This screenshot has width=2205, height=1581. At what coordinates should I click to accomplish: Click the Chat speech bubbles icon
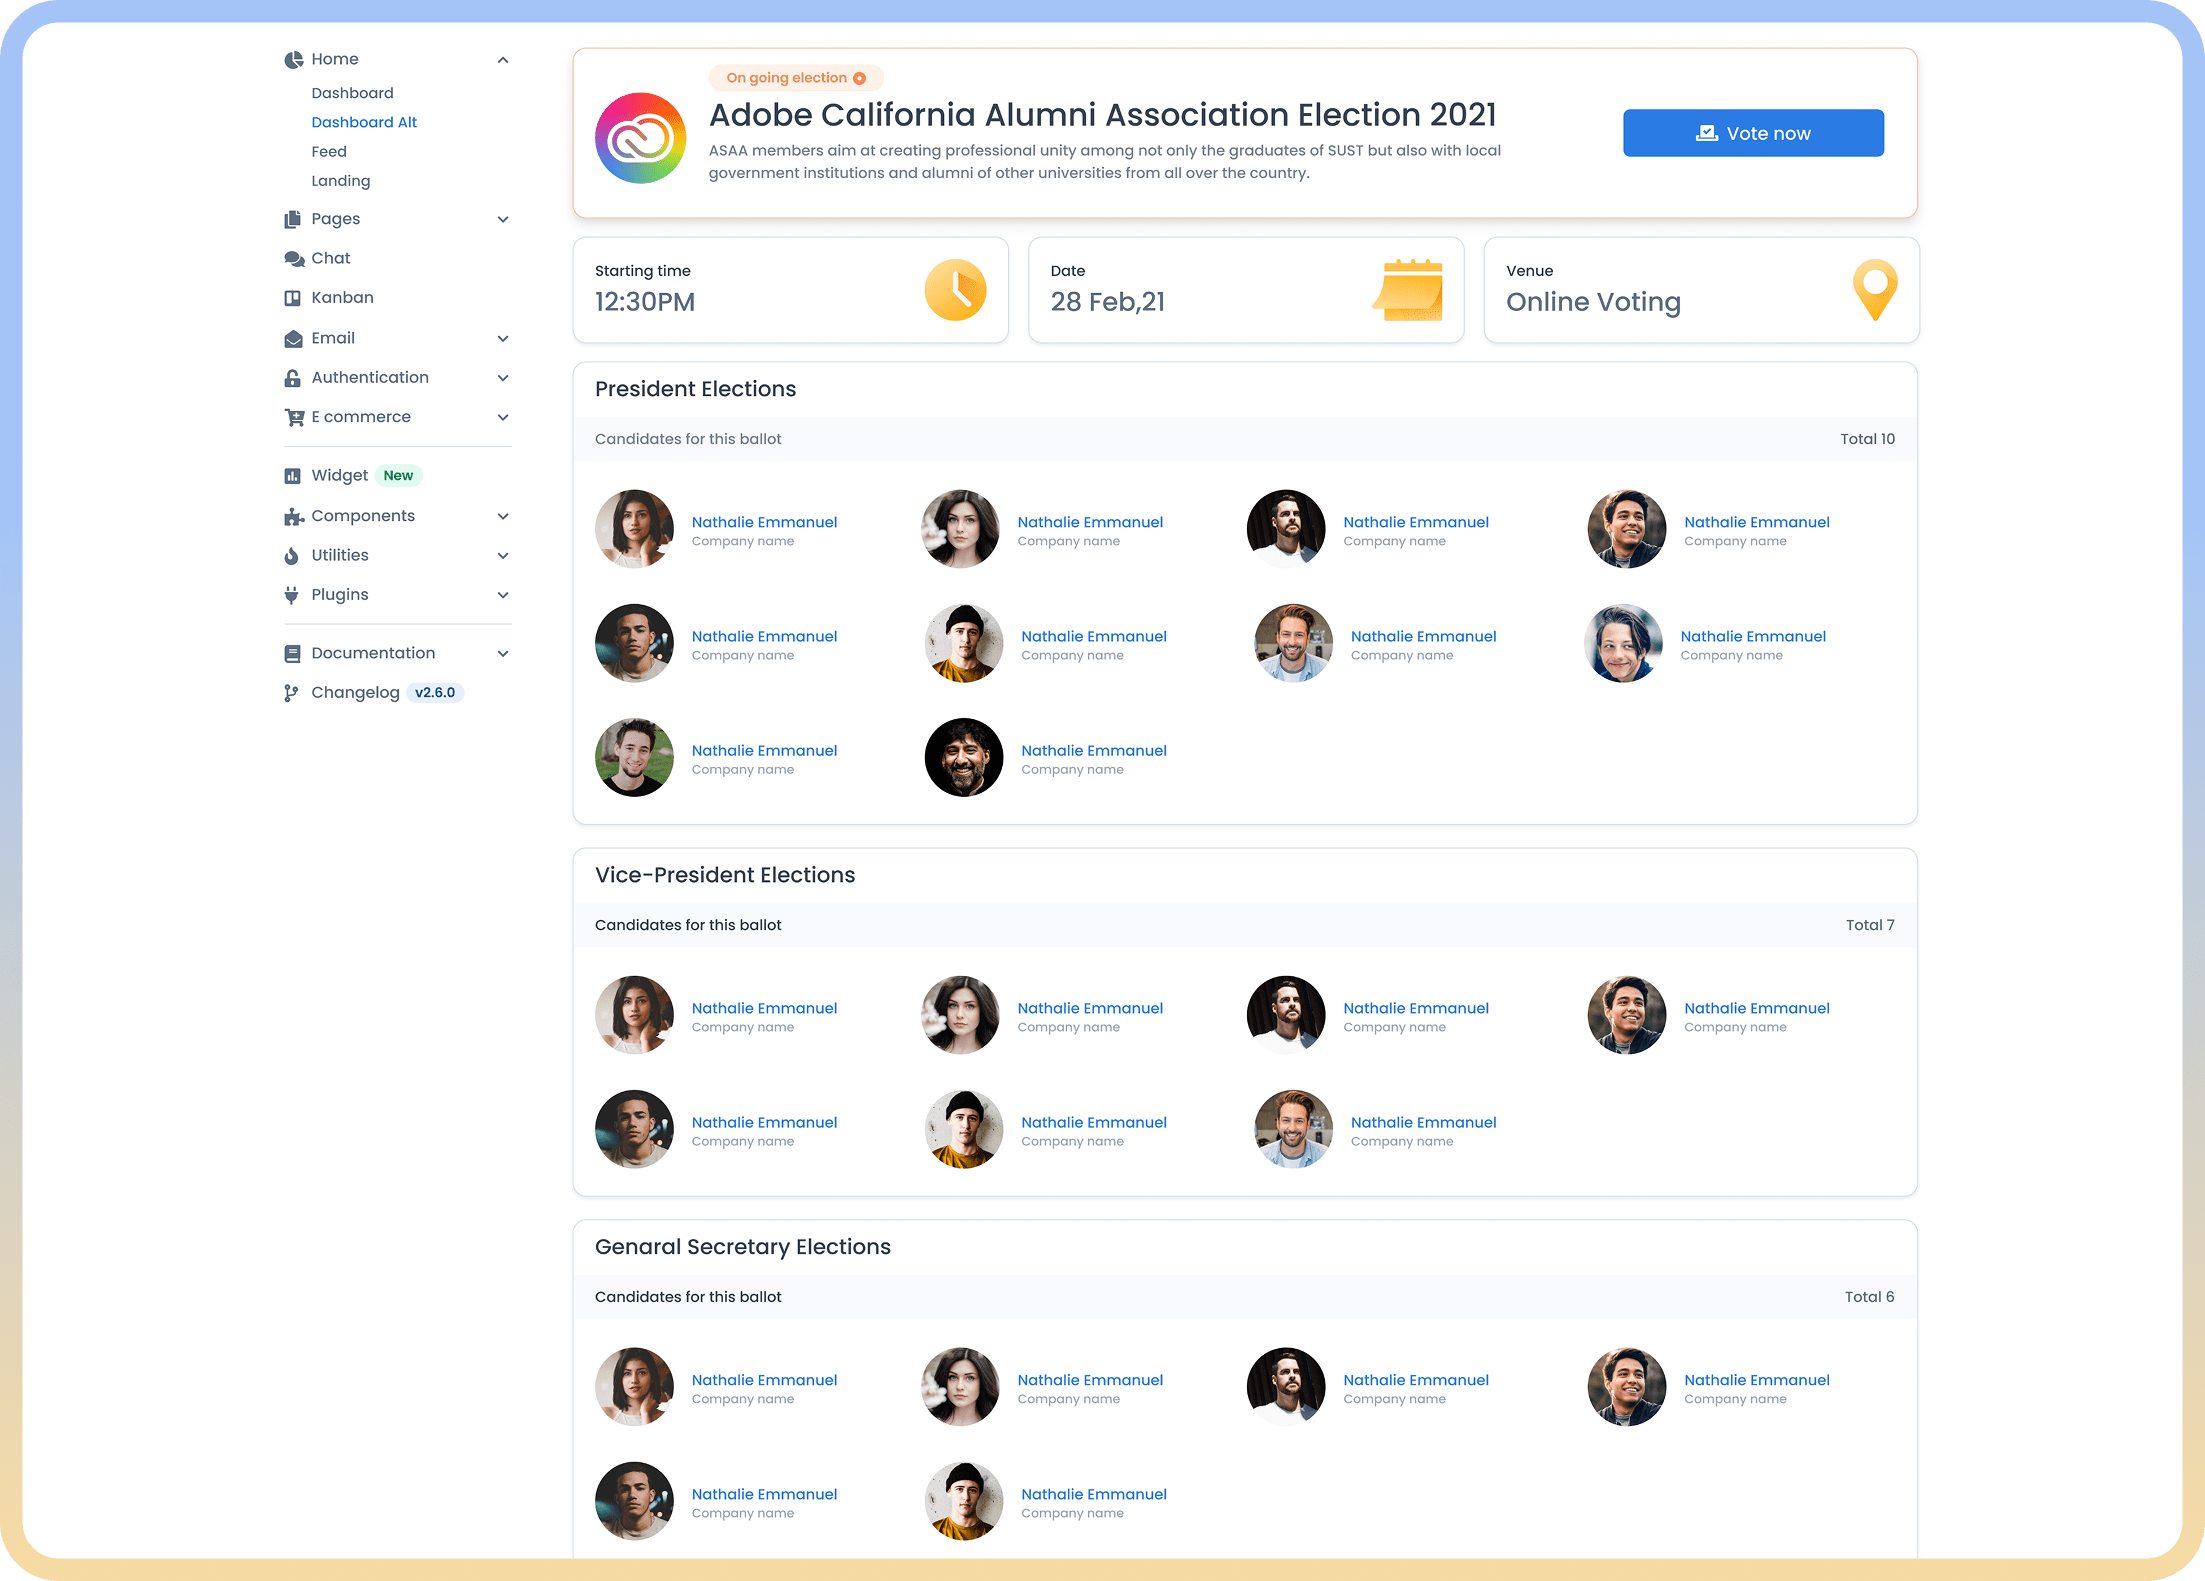tap(293, 259)
